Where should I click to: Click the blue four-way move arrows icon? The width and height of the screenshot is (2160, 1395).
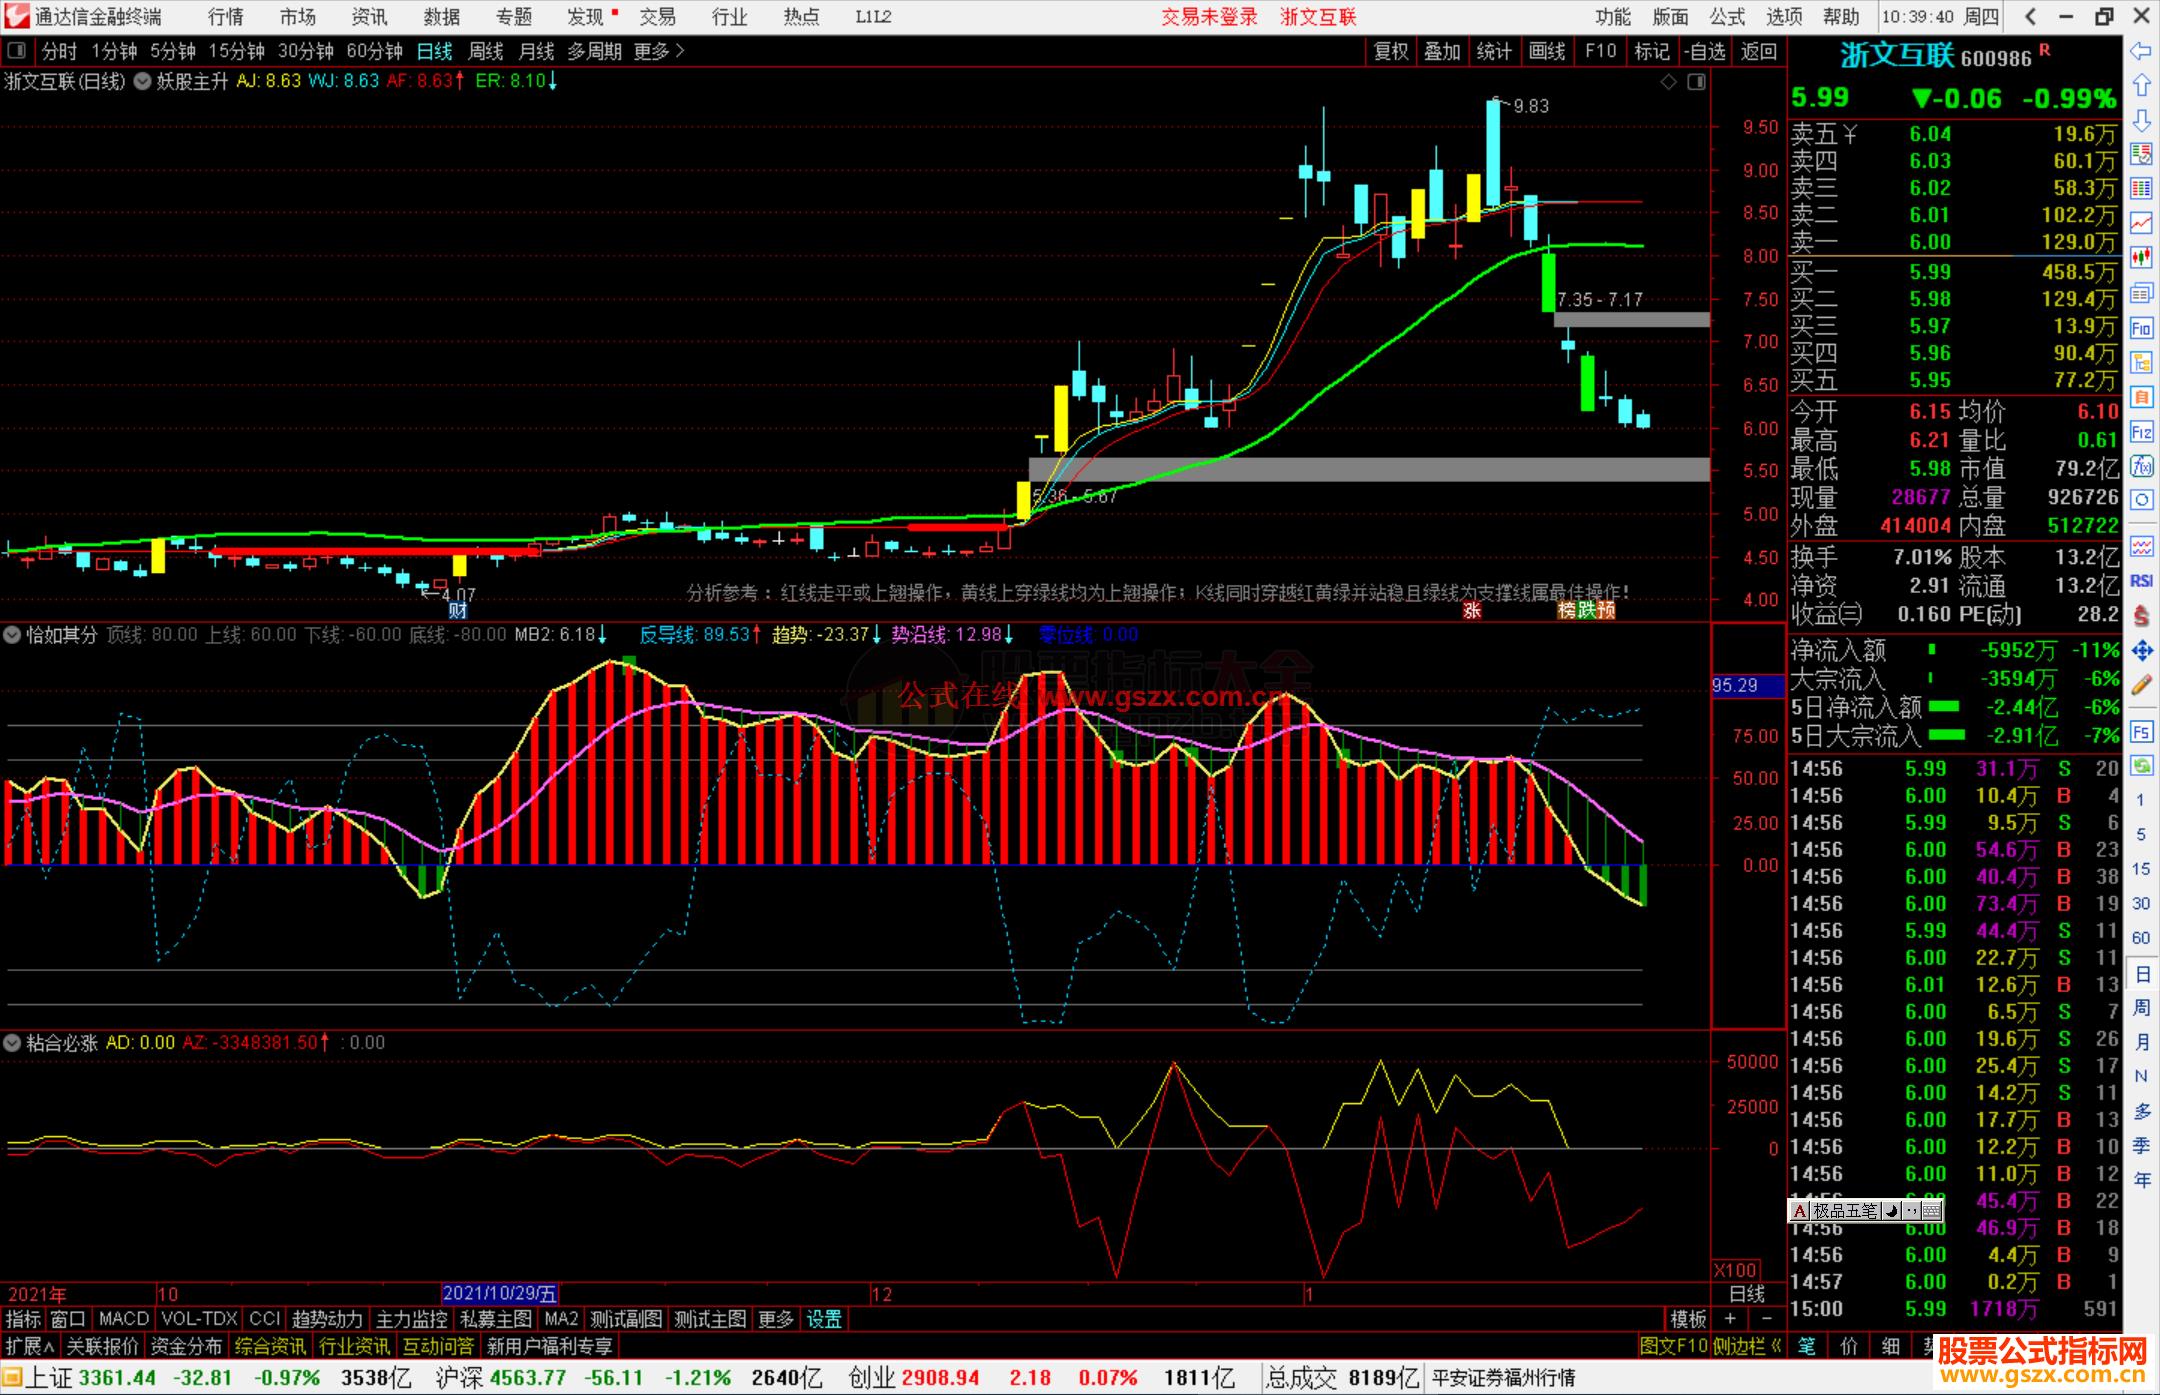tap(2141, 651)
